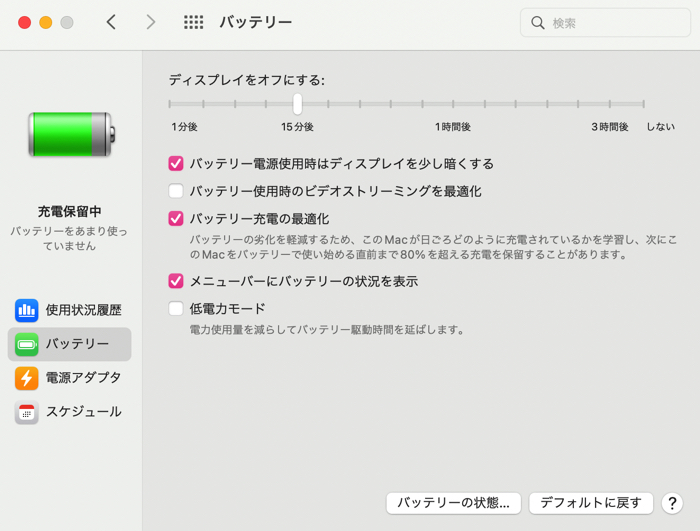Click ディスプレイをオフにする: heading

(x=247, y=80)
